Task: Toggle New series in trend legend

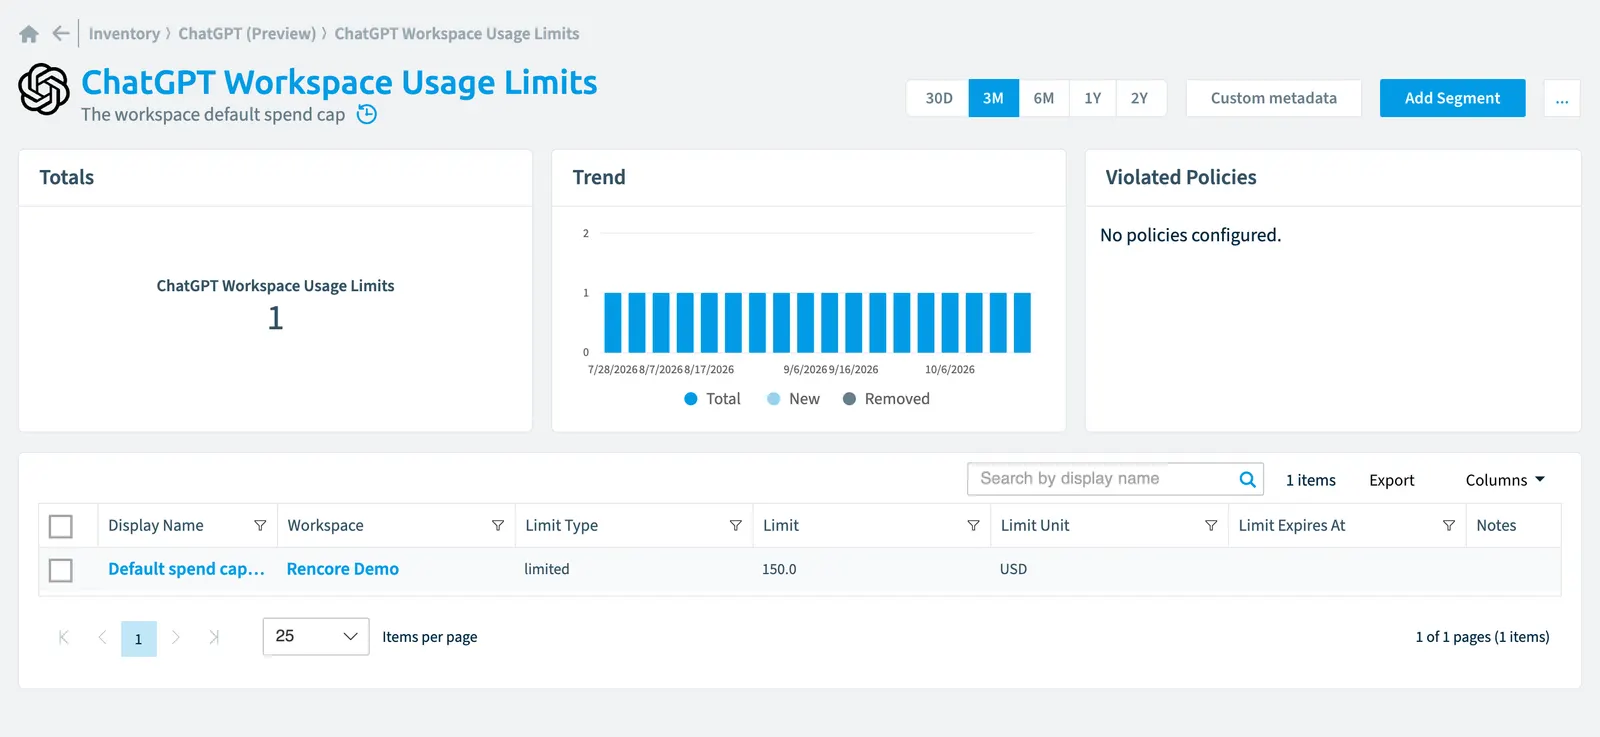Action: coord(793,399)
